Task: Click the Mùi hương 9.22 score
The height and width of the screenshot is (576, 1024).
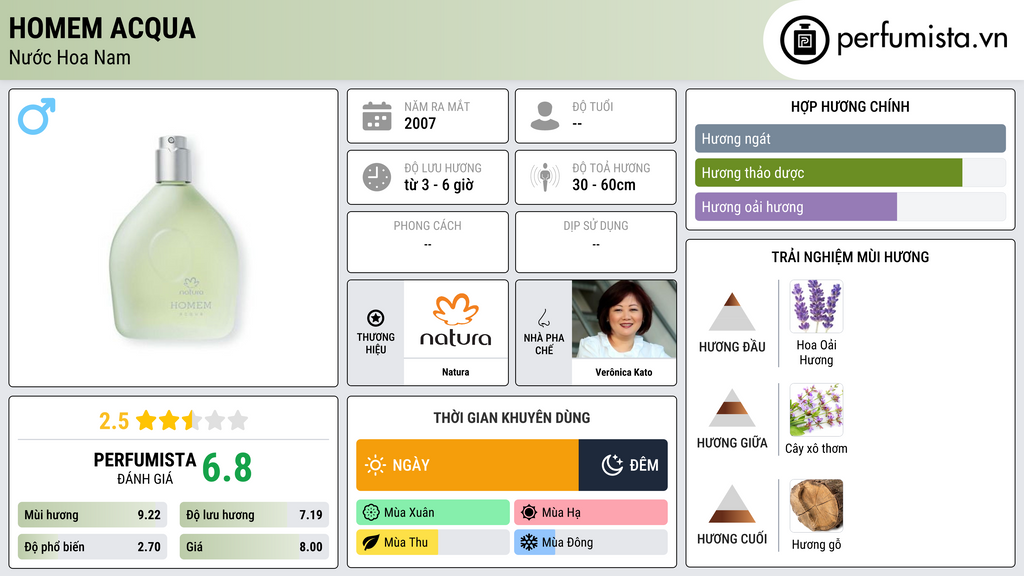Action: pos(92,515)
